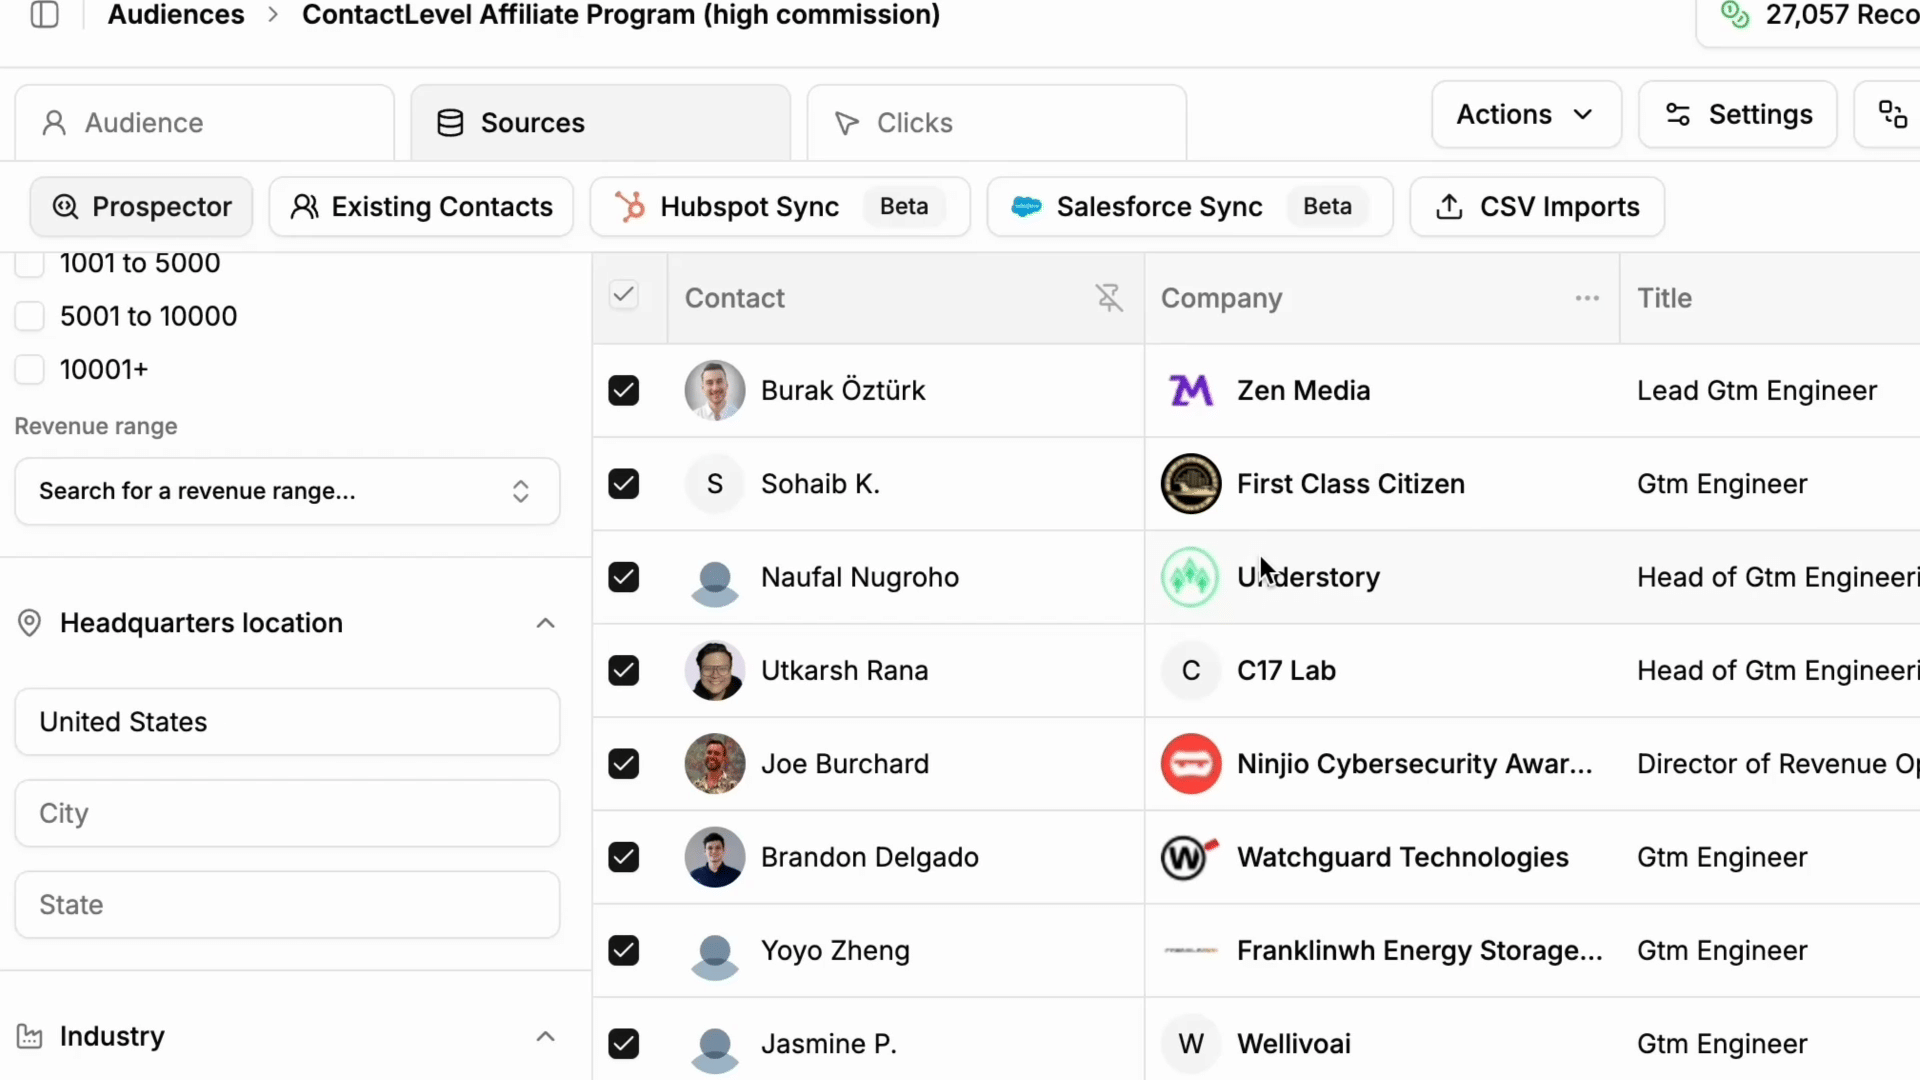The image size is (1920, 1080).
Task: Uncheck the Sohaib K. row checkbox
Action: click(x=624, y=484)
